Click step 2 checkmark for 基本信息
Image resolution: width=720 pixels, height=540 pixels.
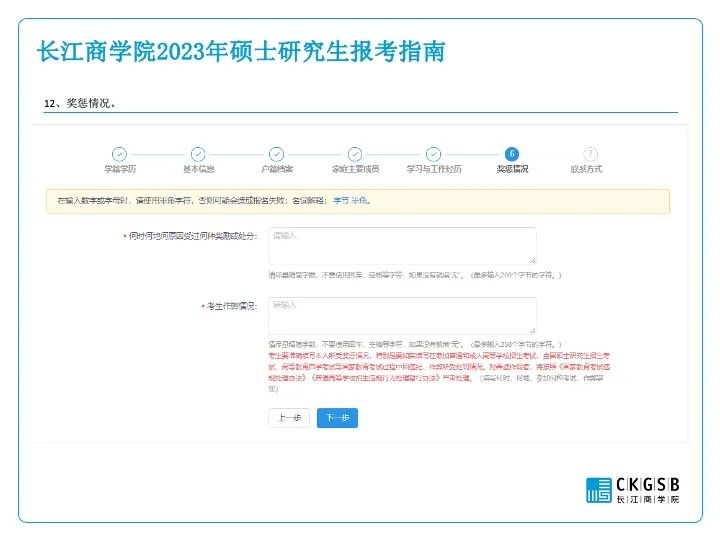pyautogui.click(x=198, y=154)
